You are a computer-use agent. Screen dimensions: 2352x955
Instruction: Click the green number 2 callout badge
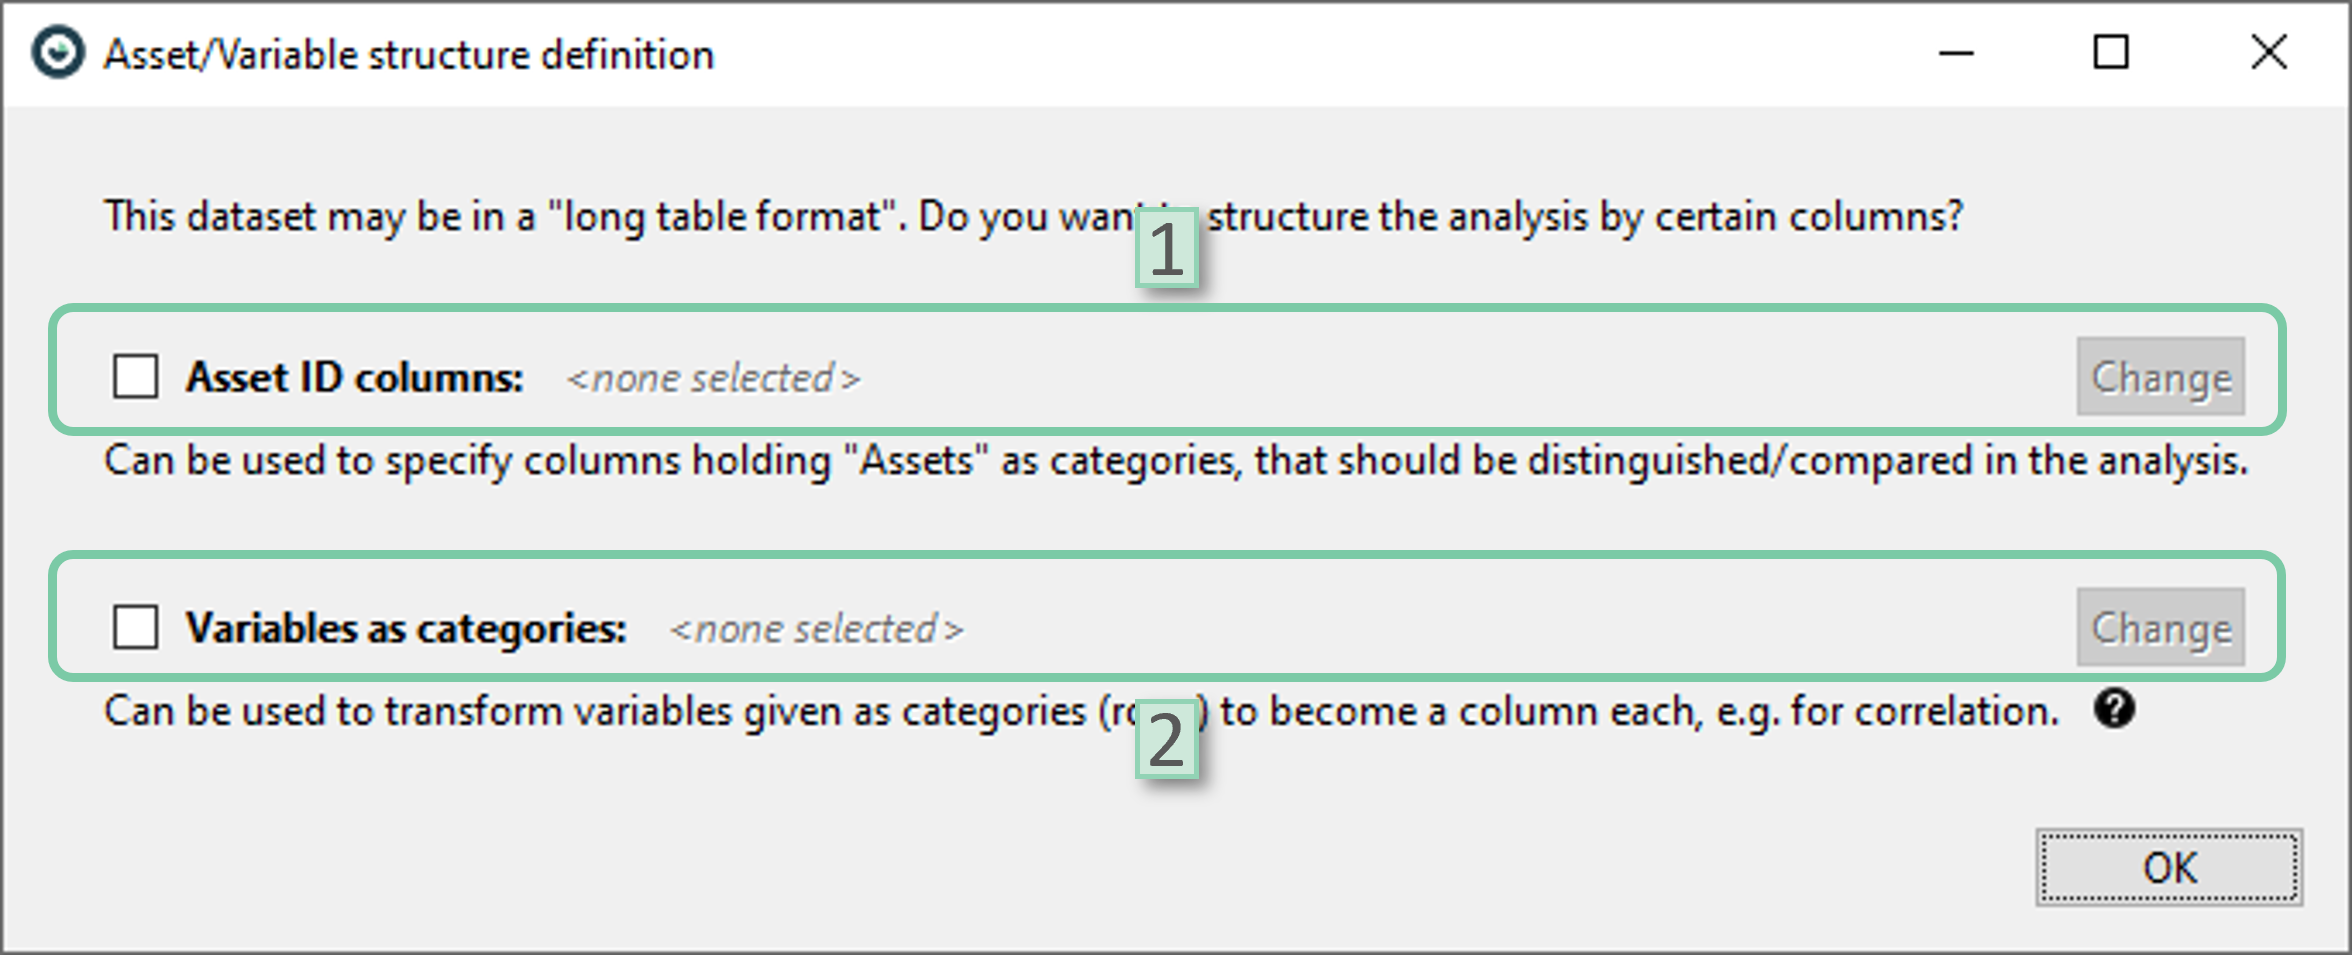click(1167, 740)
